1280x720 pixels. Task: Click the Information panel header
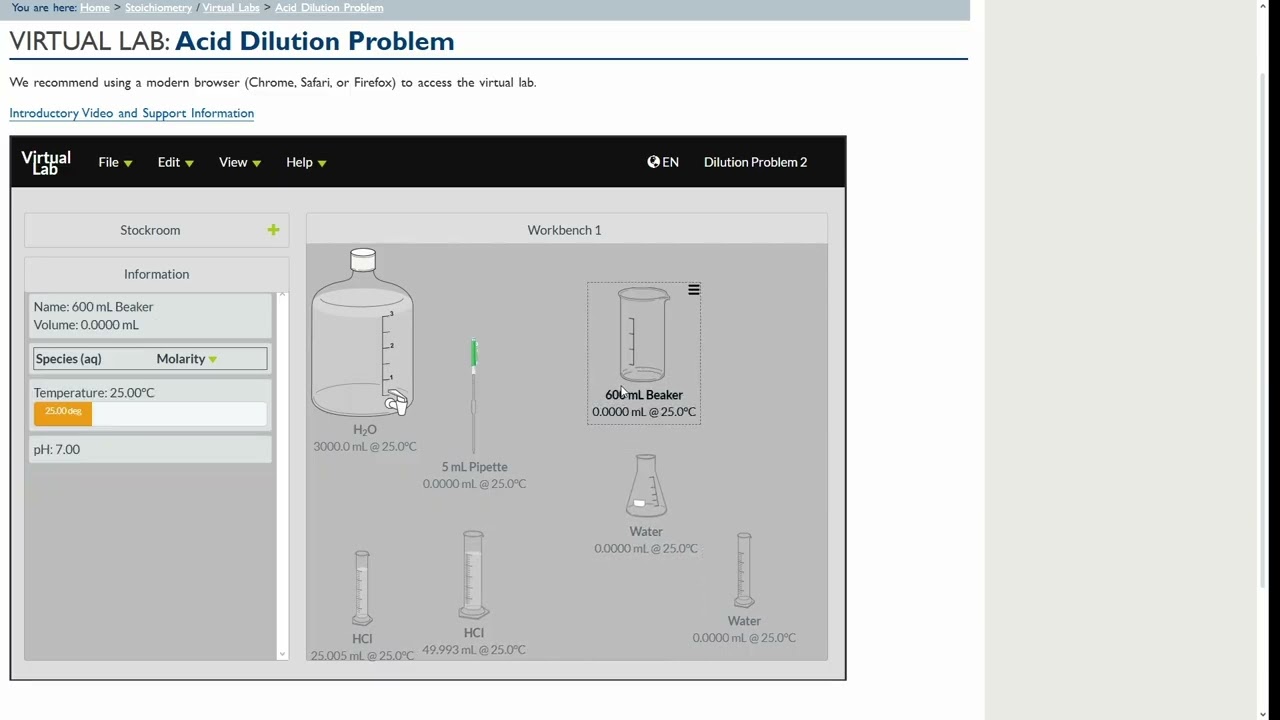point(157,274)
